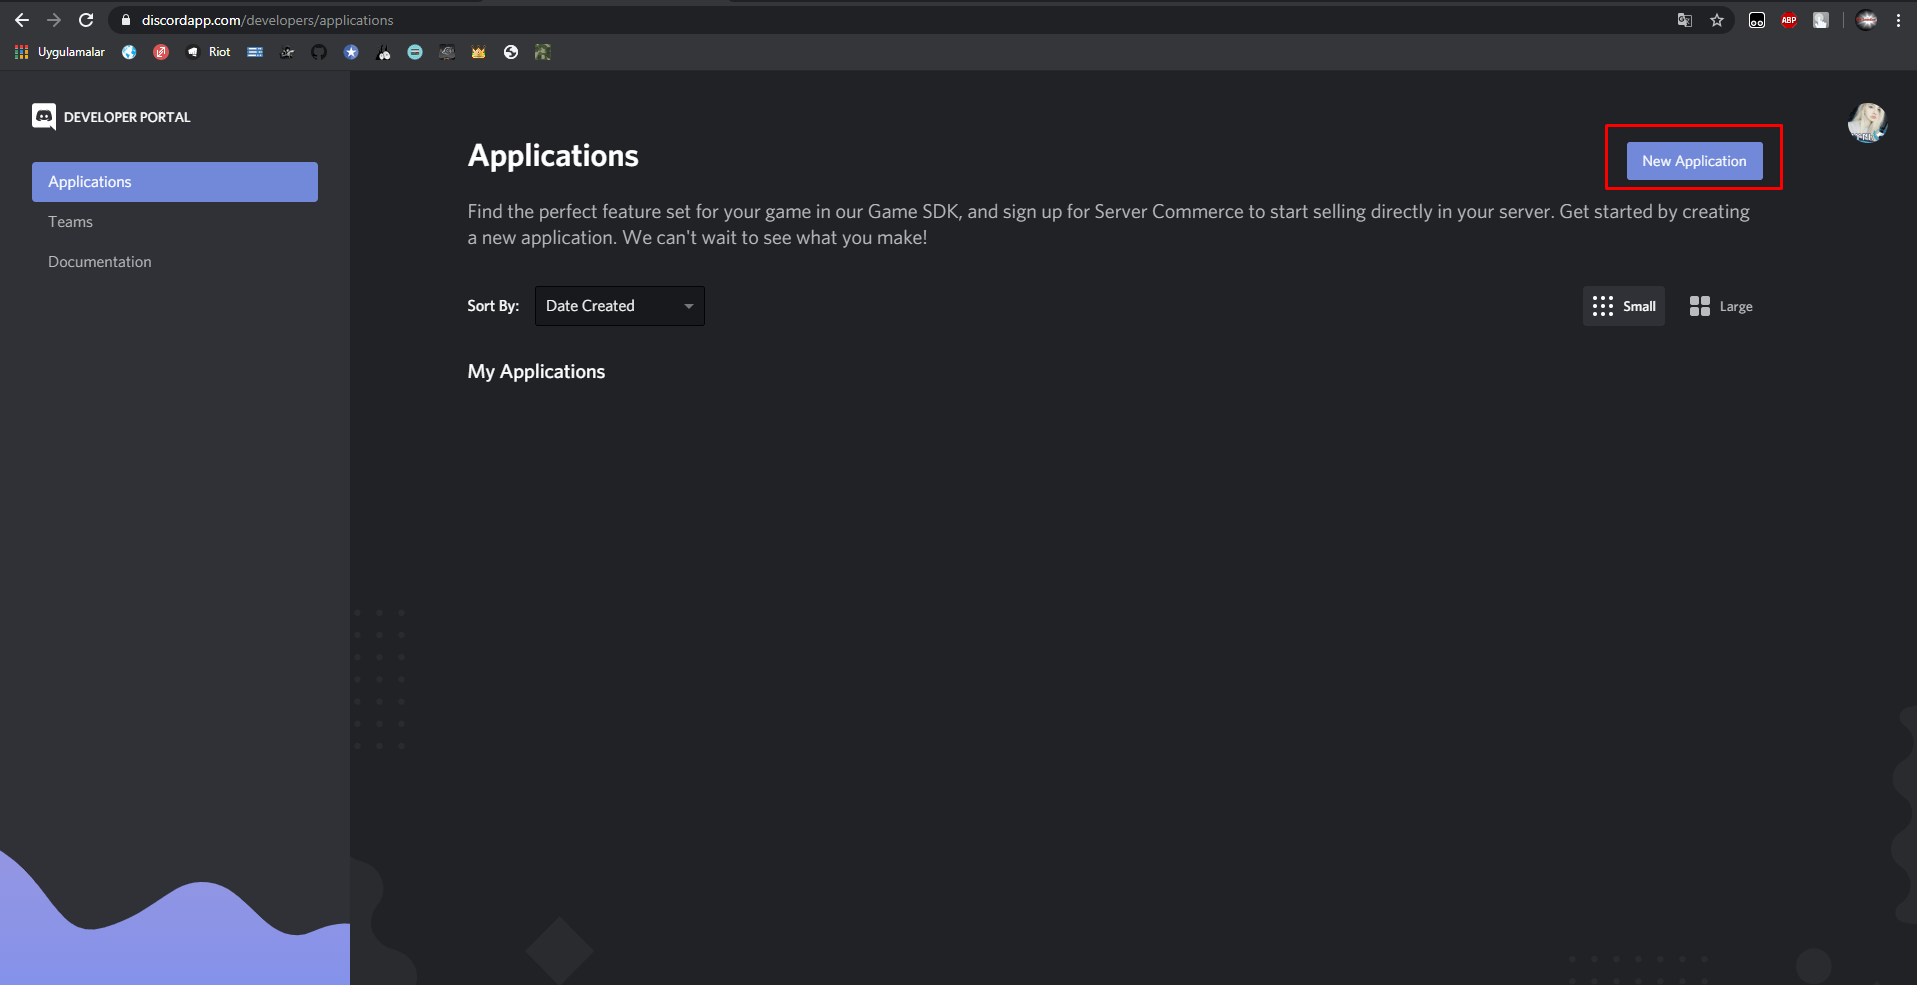Open Documentation in the sidebar
This screenshot has width=1917, height=985.
pyautogui.click(x=175, y=262)
